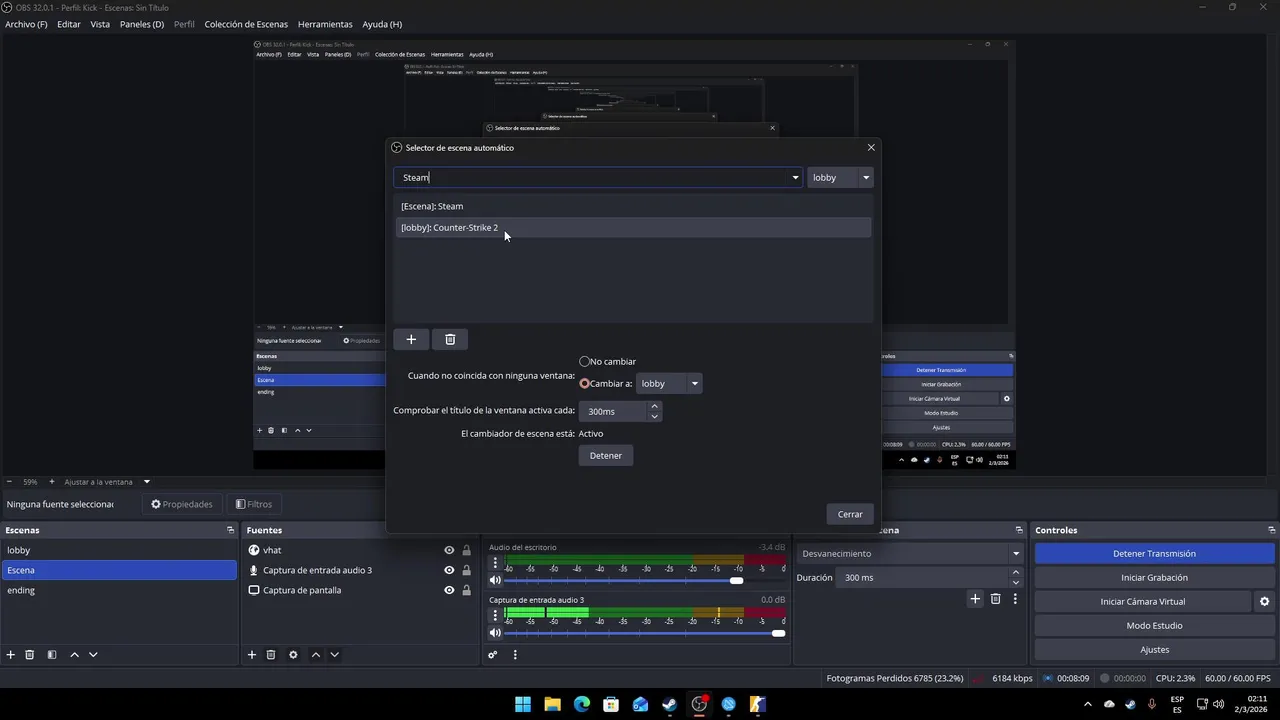Enable Modo Estudio
The height and width of the screenshot is (720, 1280).
1154,625
